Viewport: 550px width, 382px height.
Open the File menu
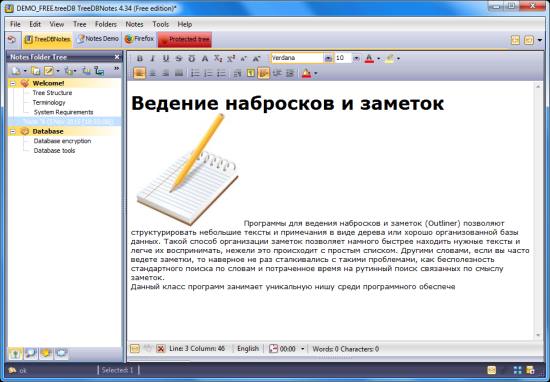15,24
